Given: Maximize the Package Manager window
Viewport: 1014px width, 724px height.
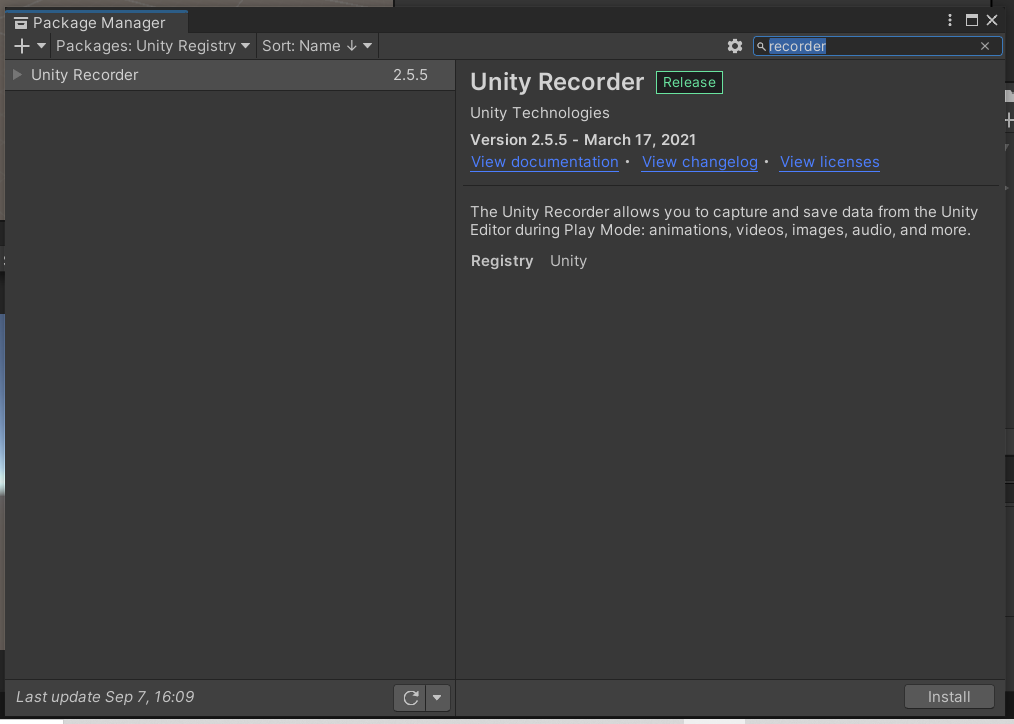Looking at the screenshot, I should pyautogui.click(x=971, y=21).
